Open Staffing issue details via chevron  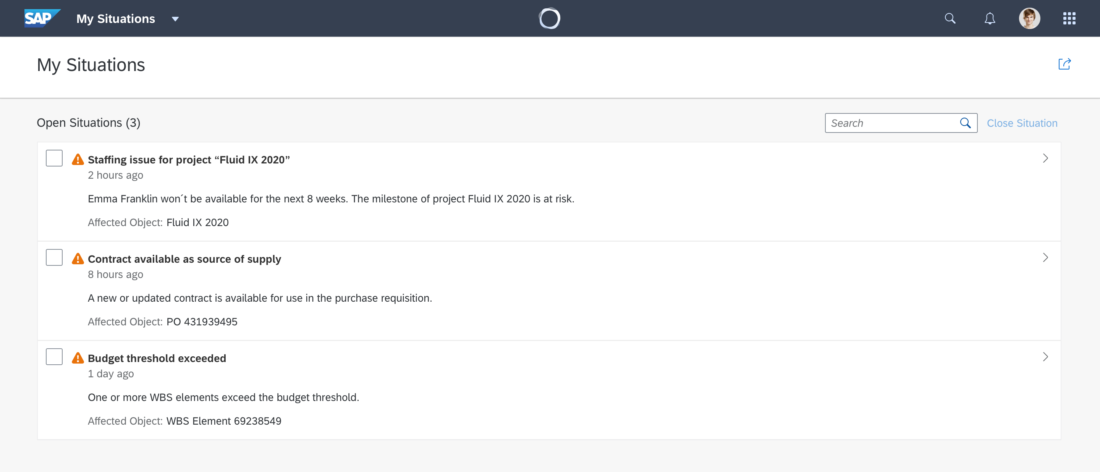[1045, 158]
